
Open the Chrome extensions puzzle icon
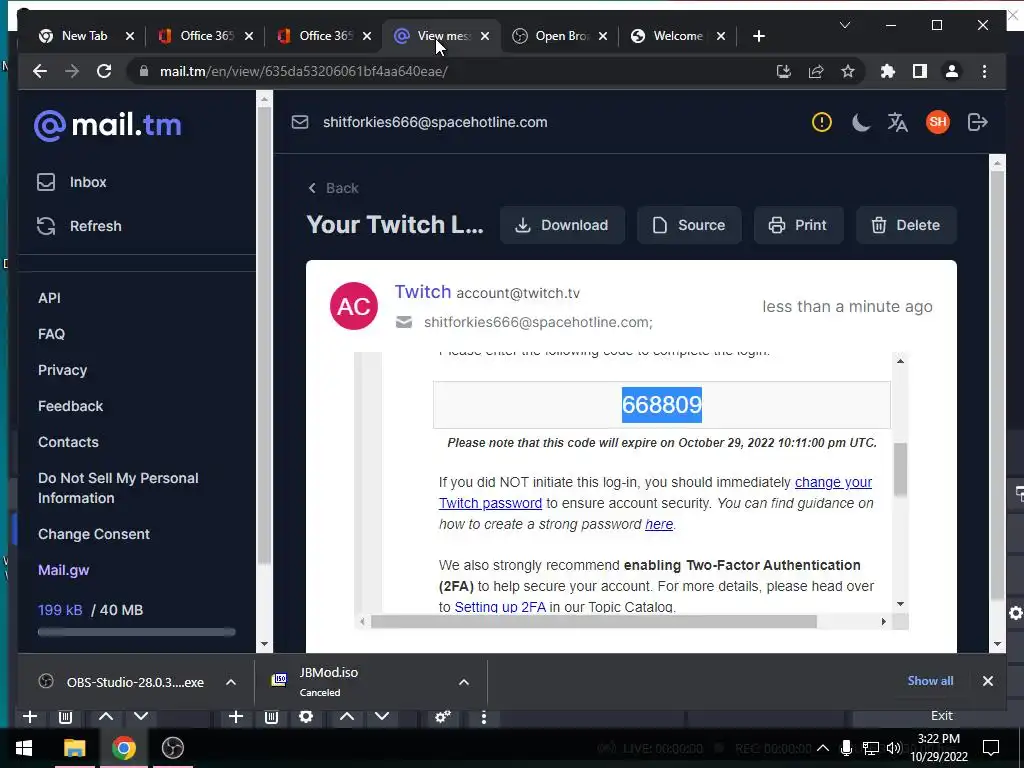(x=888, y=71)
